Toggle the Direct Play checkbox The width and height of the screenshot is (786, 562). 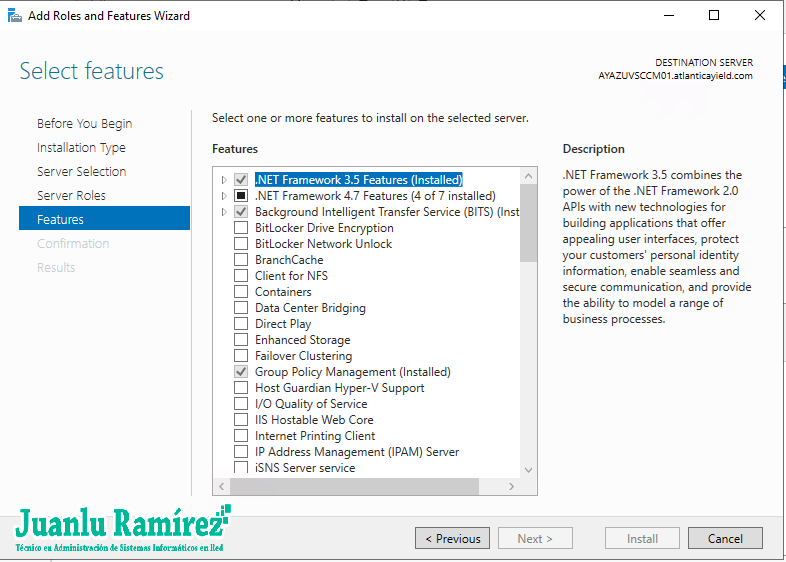[x=241, y=324]
